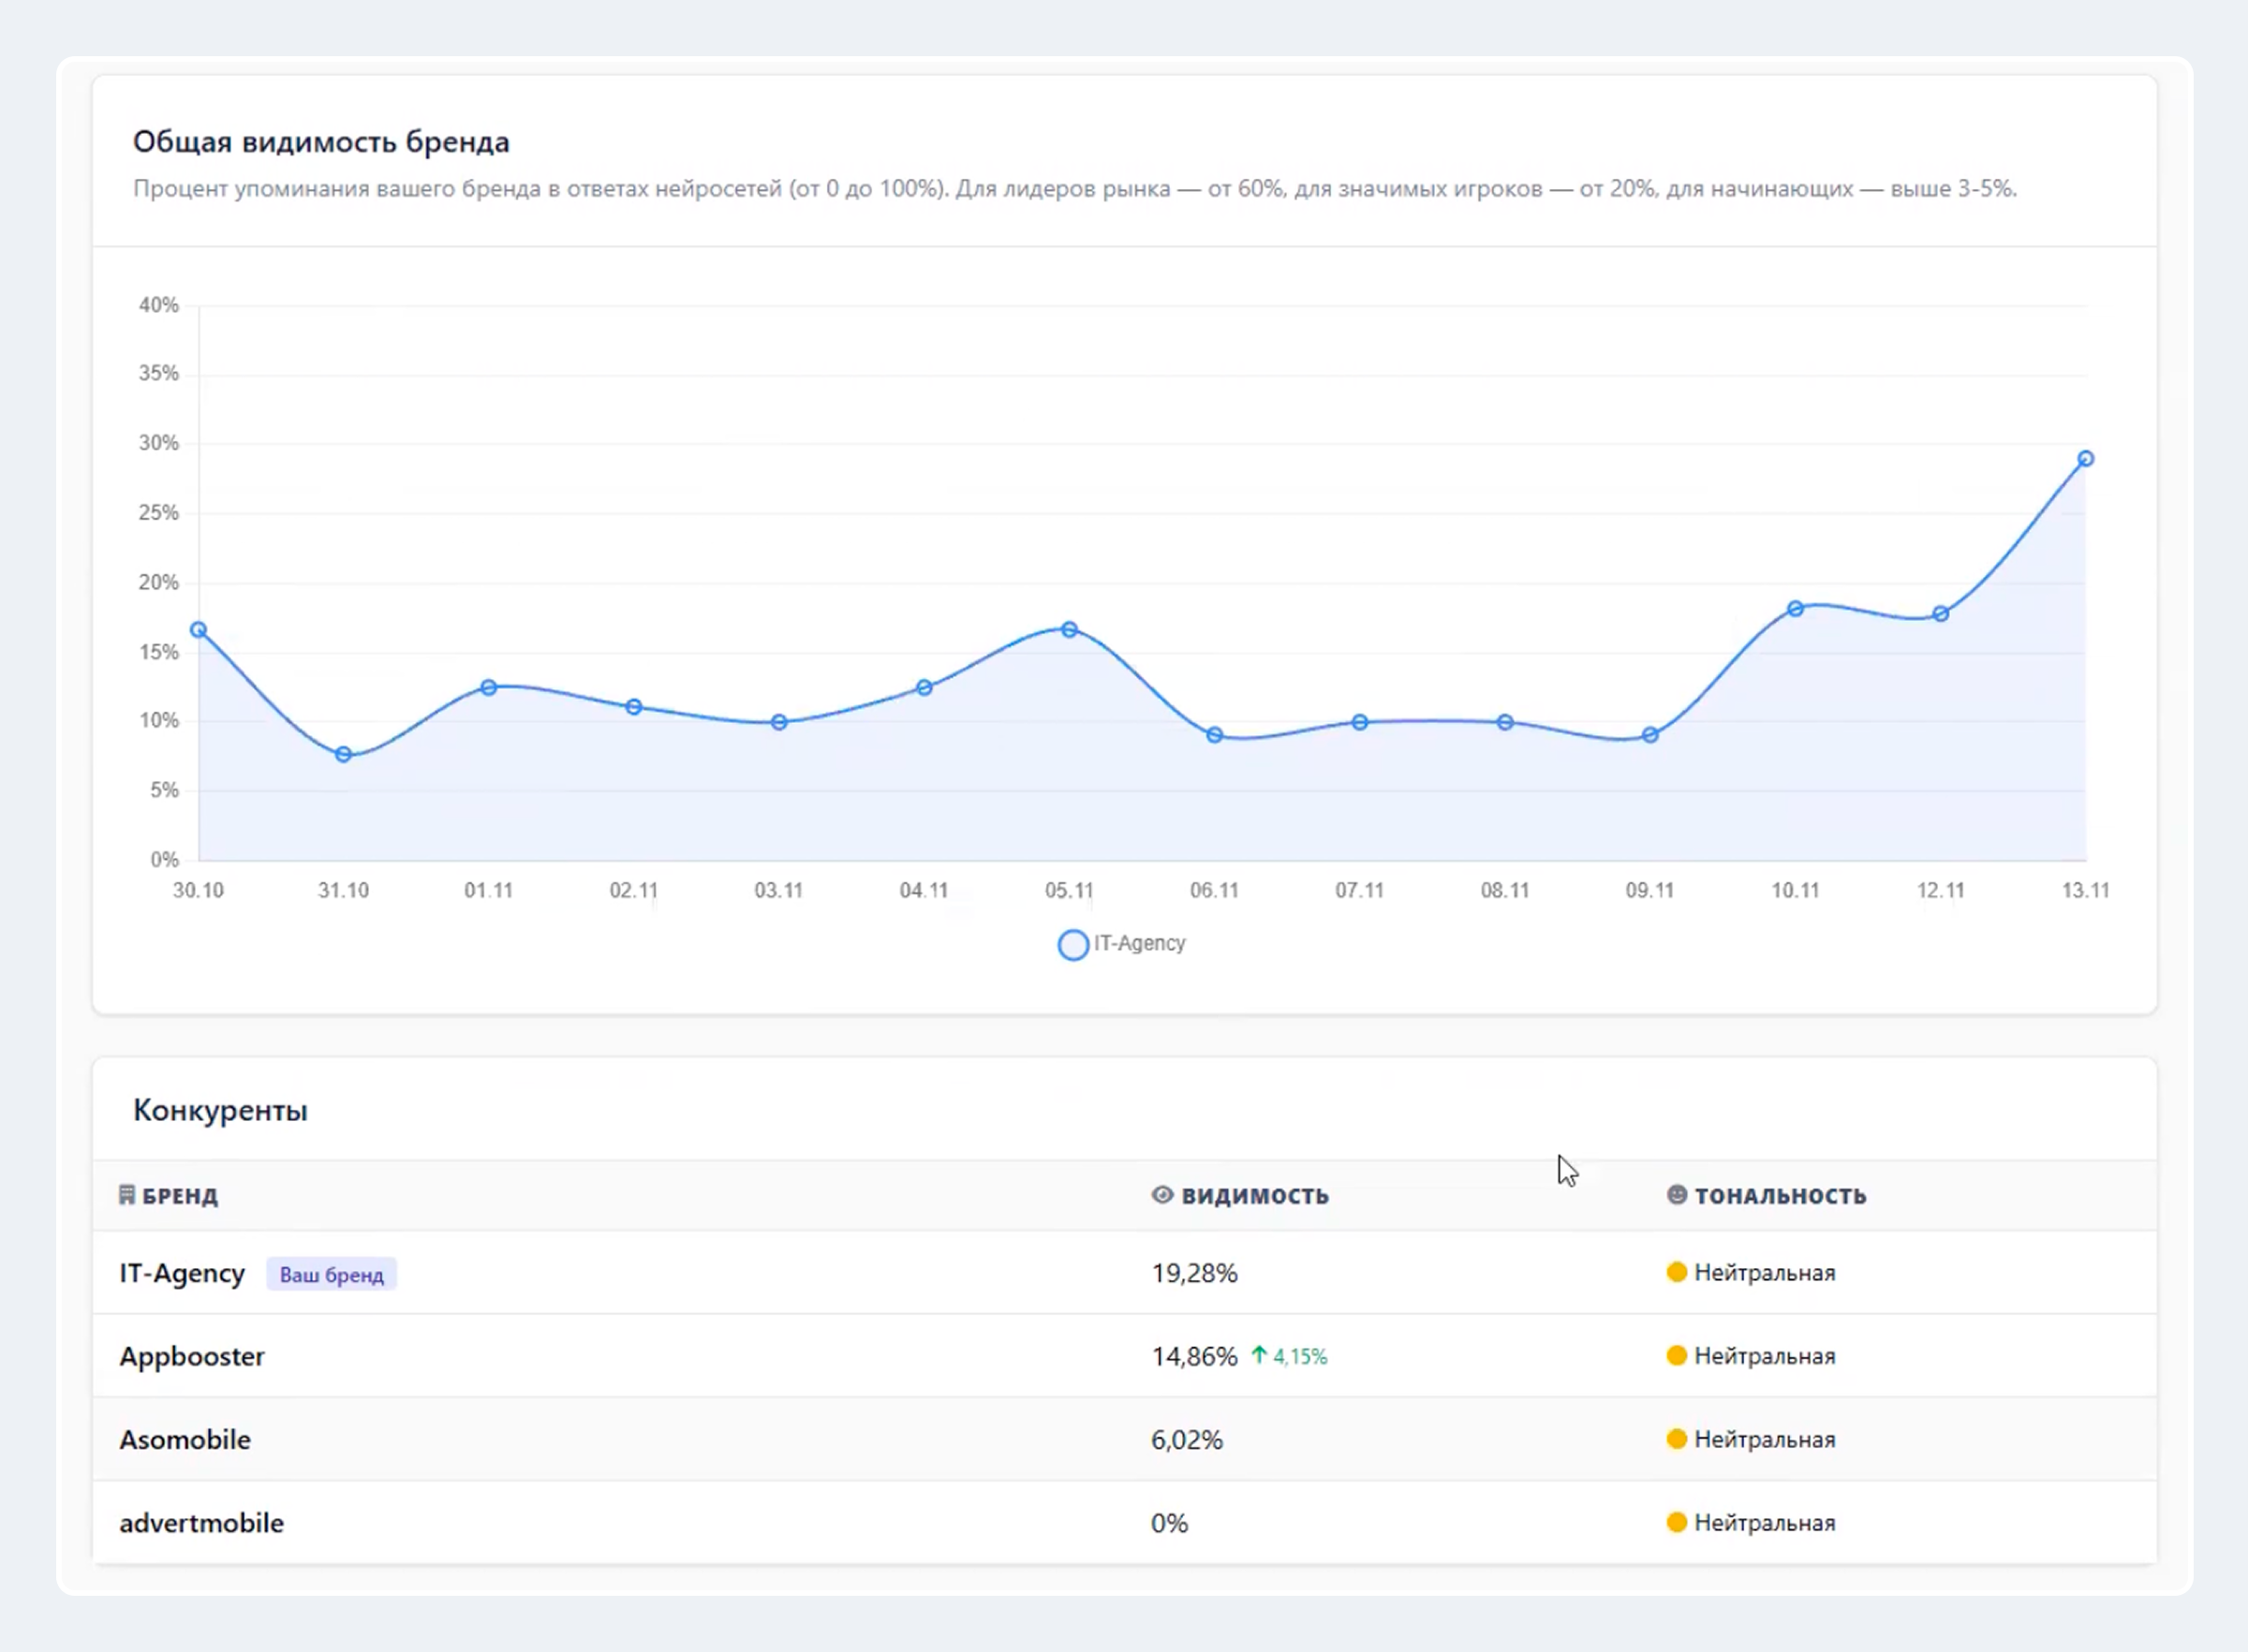
Task: Click the 31.10 data point on chart
Action: (x=343, y=755)
